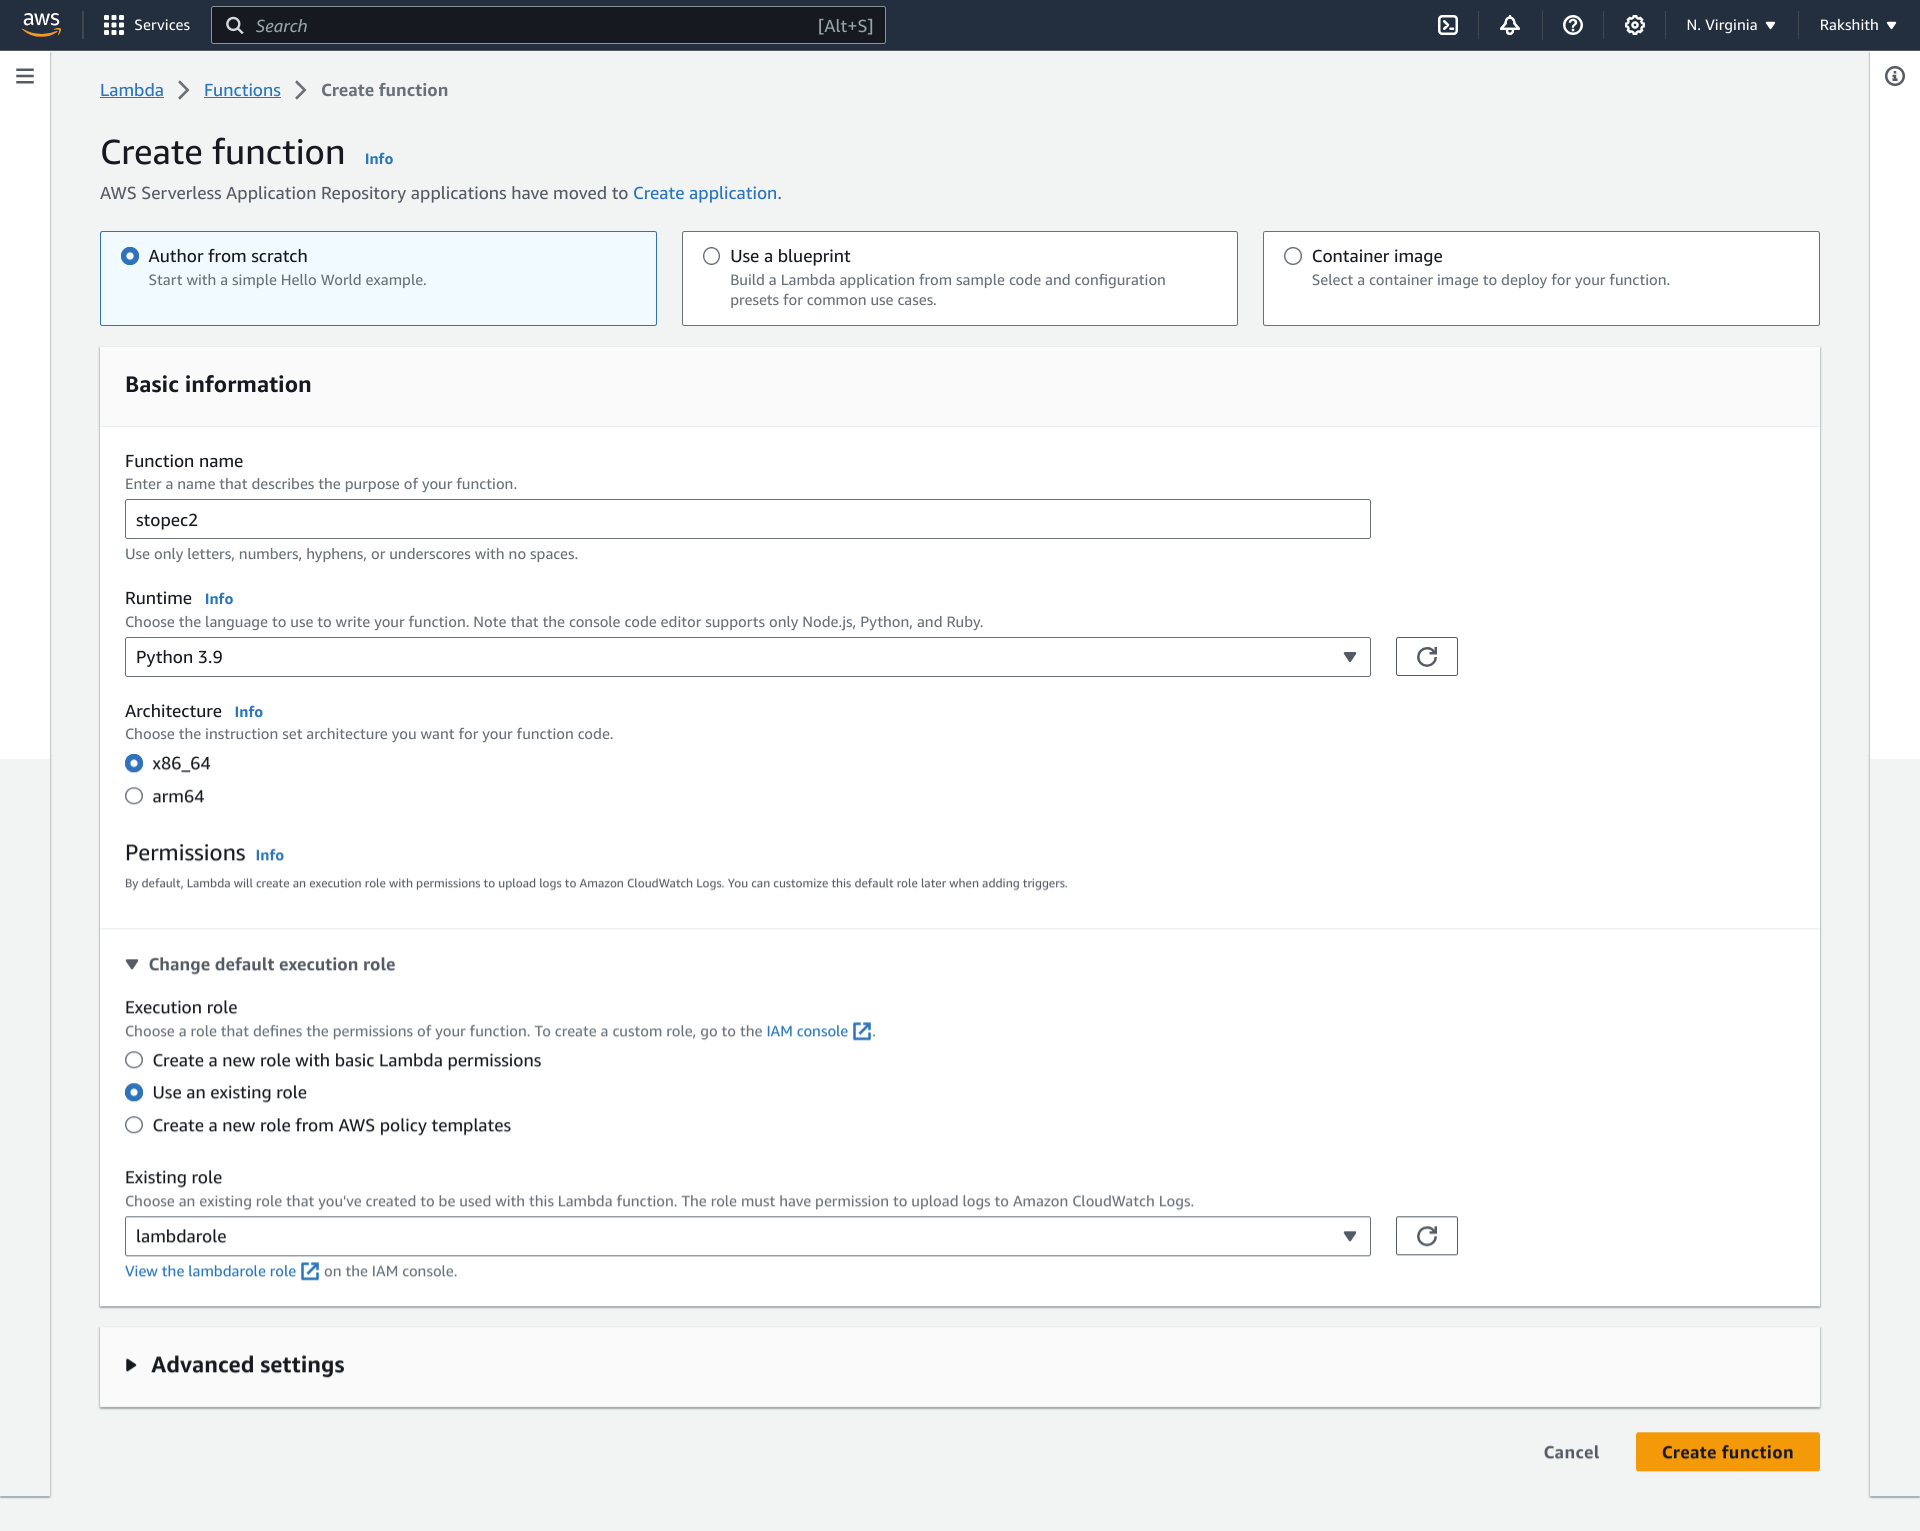Choose Create a new role with basic Lambda permissions
1920x1531 pixels.
click(134, 1060)
